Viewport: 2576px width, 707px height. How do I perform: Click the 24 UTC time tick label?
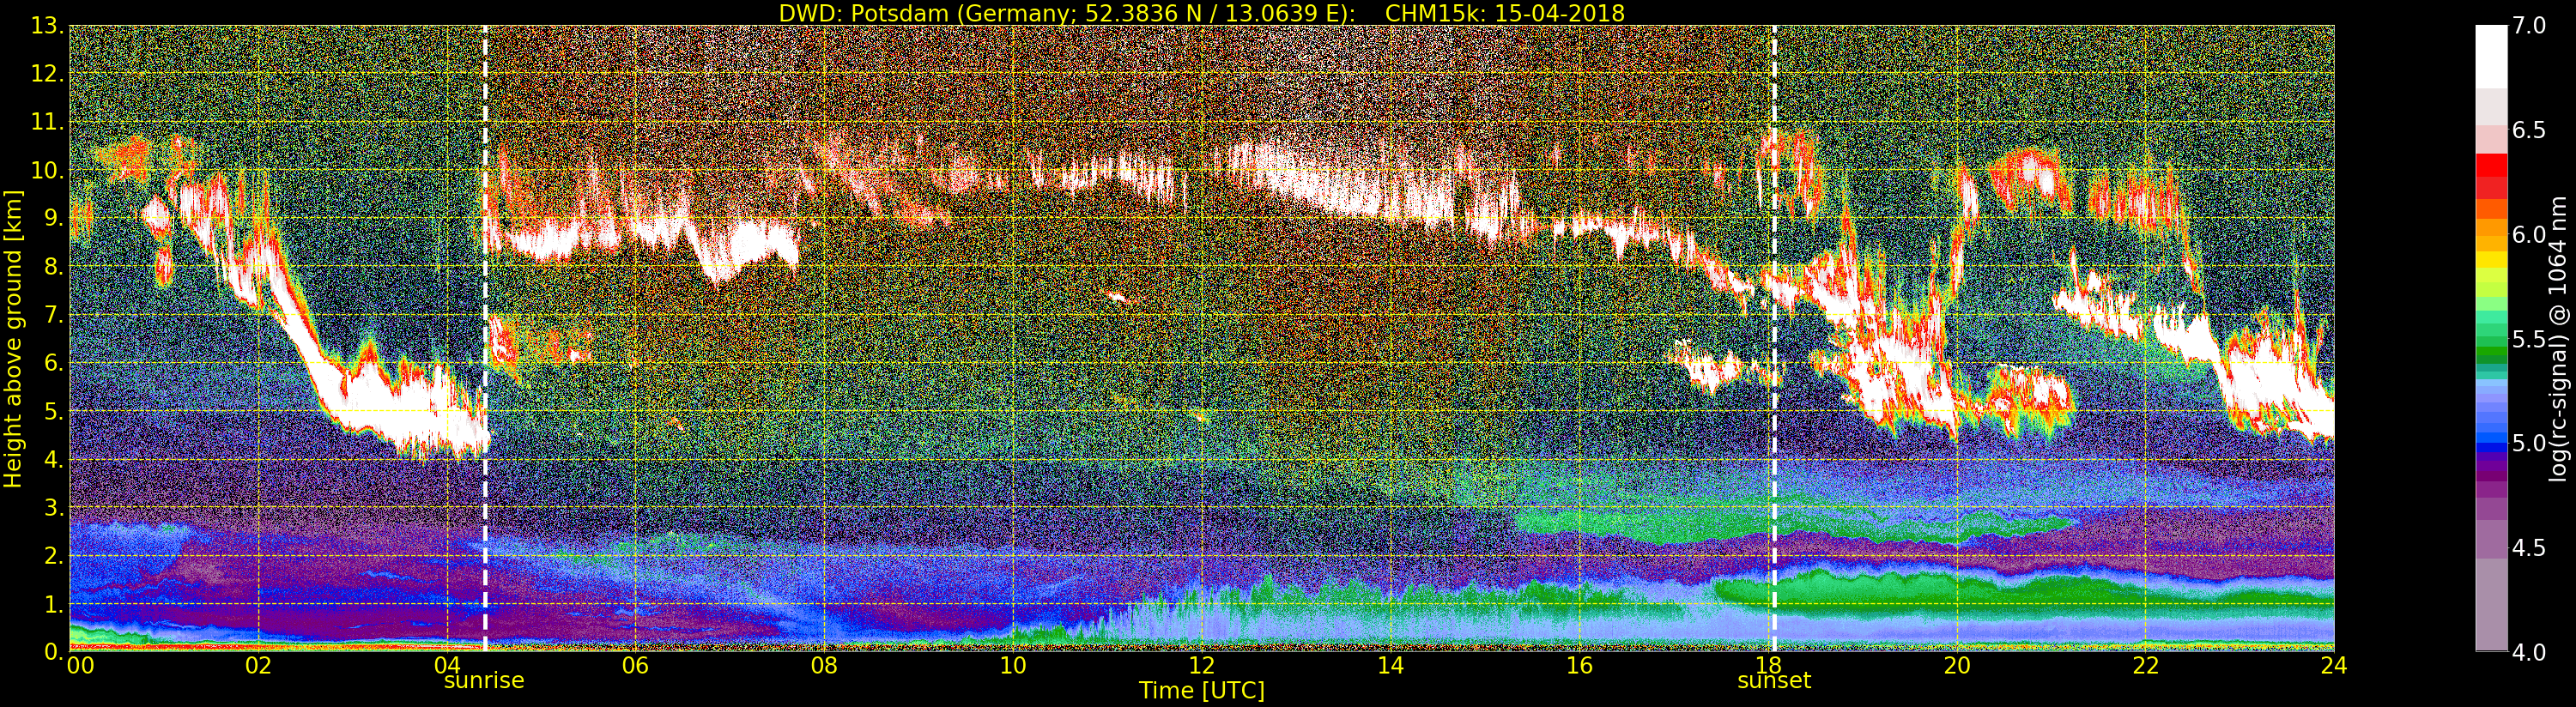pos(2333,666)
